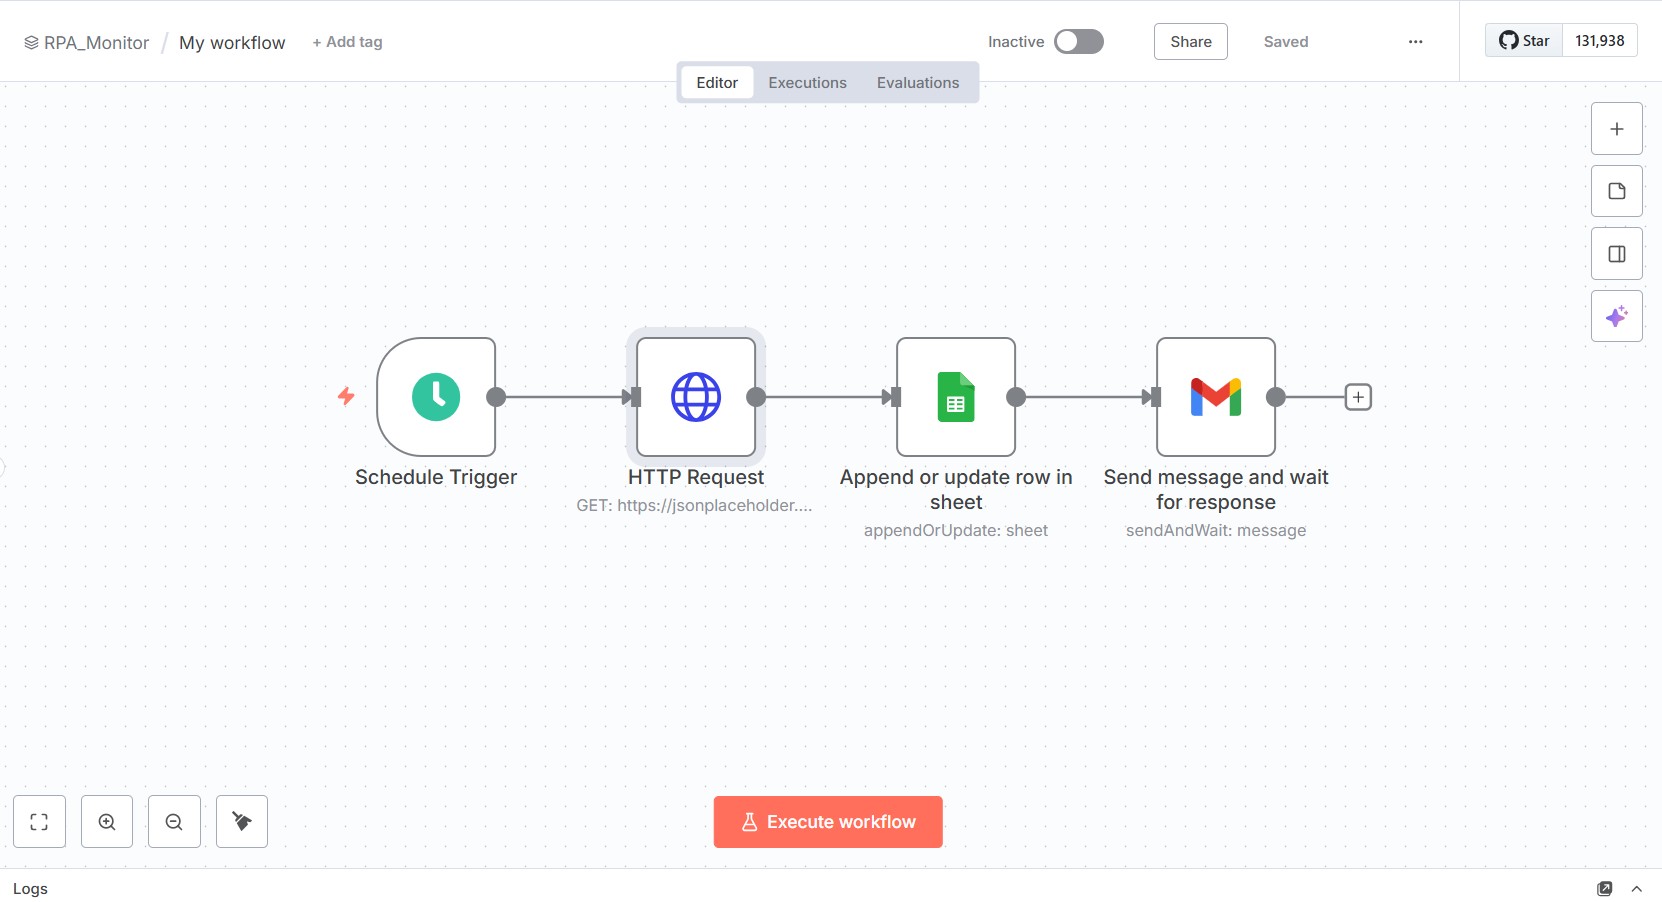This screenshot has height=902, width=1662.
Task: Open the node creator with the plus icon
Action: (x=1616, y=128)
